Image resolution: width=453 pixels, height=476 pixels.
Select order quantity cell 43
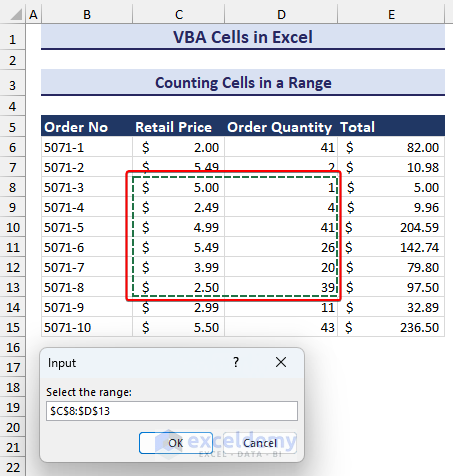coord(281,327)
